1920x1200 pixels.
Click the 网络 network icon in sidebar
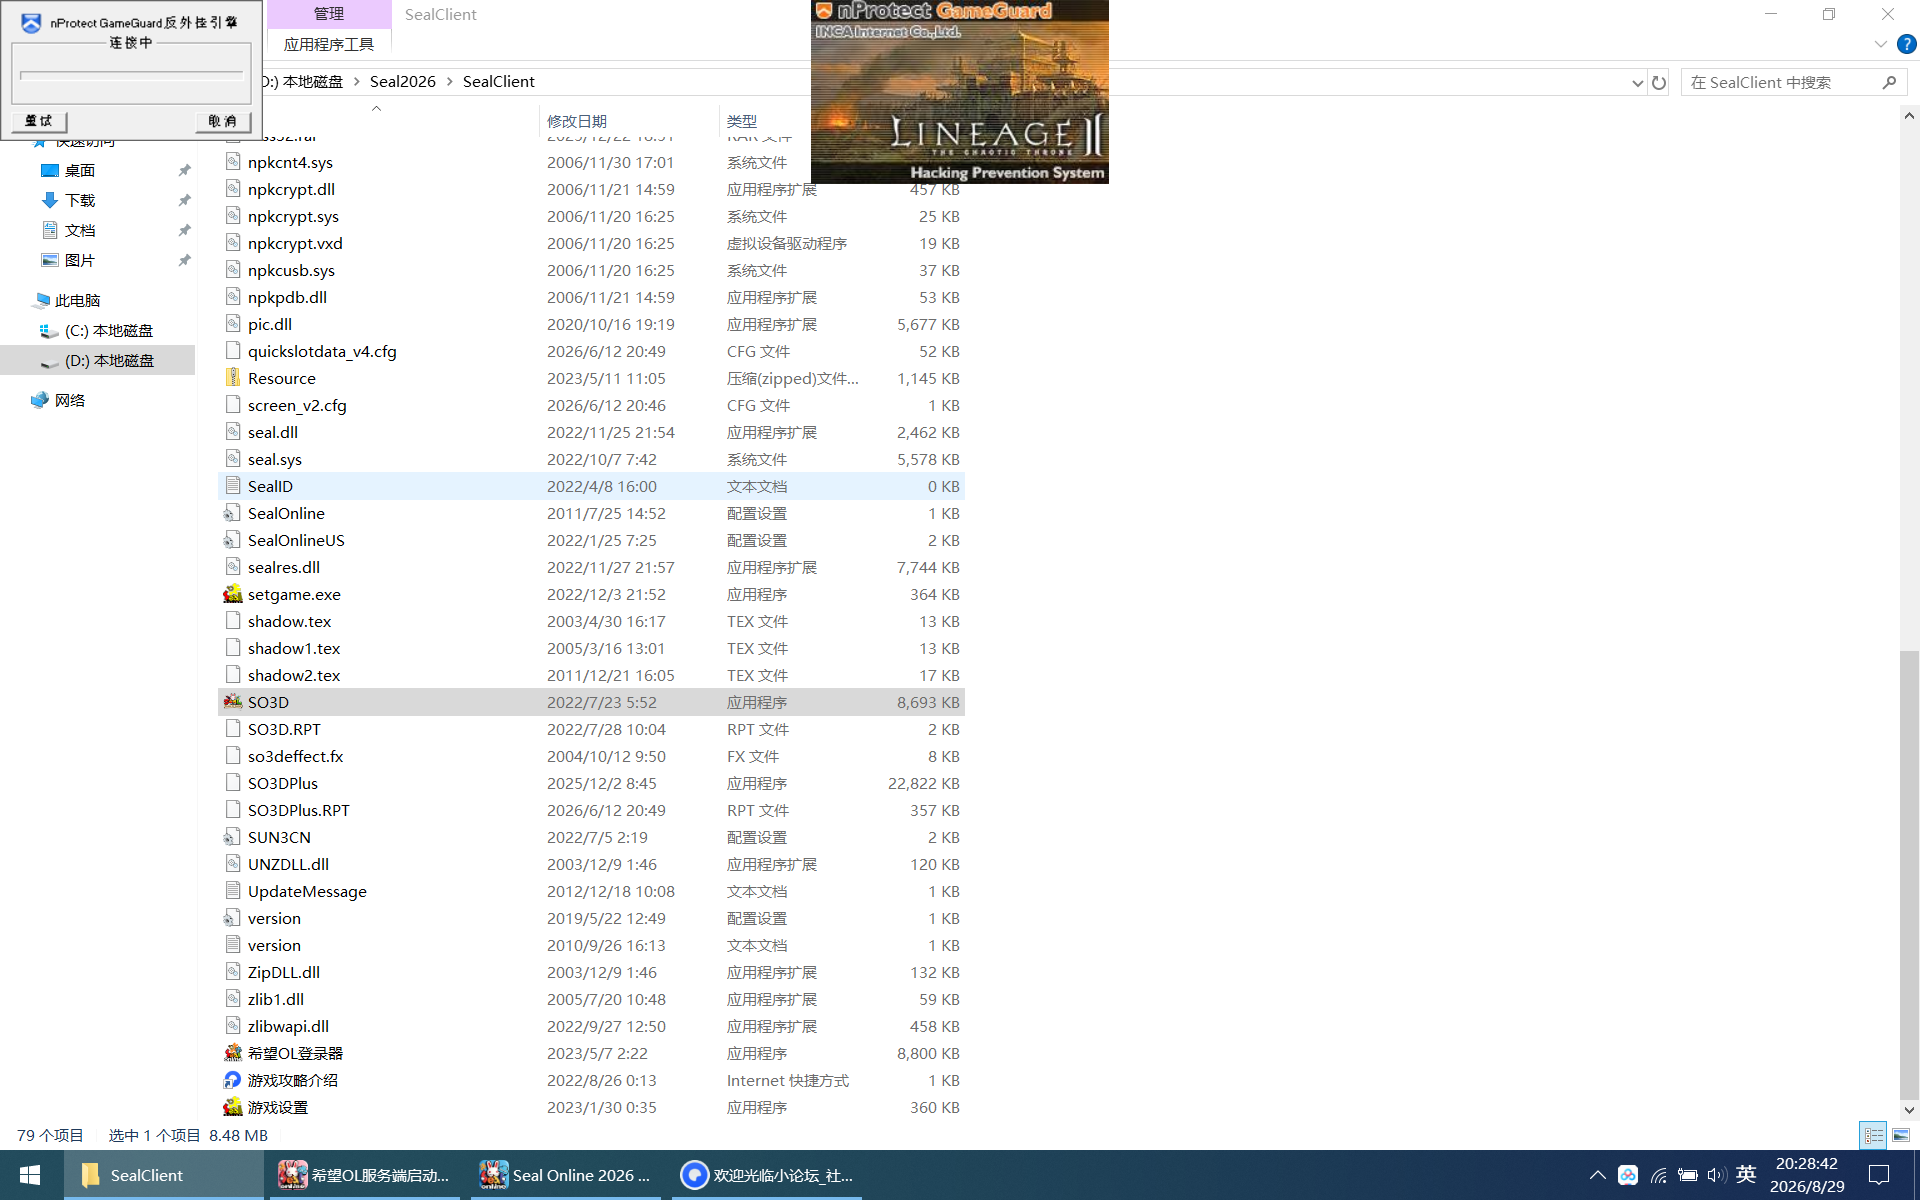40,400
